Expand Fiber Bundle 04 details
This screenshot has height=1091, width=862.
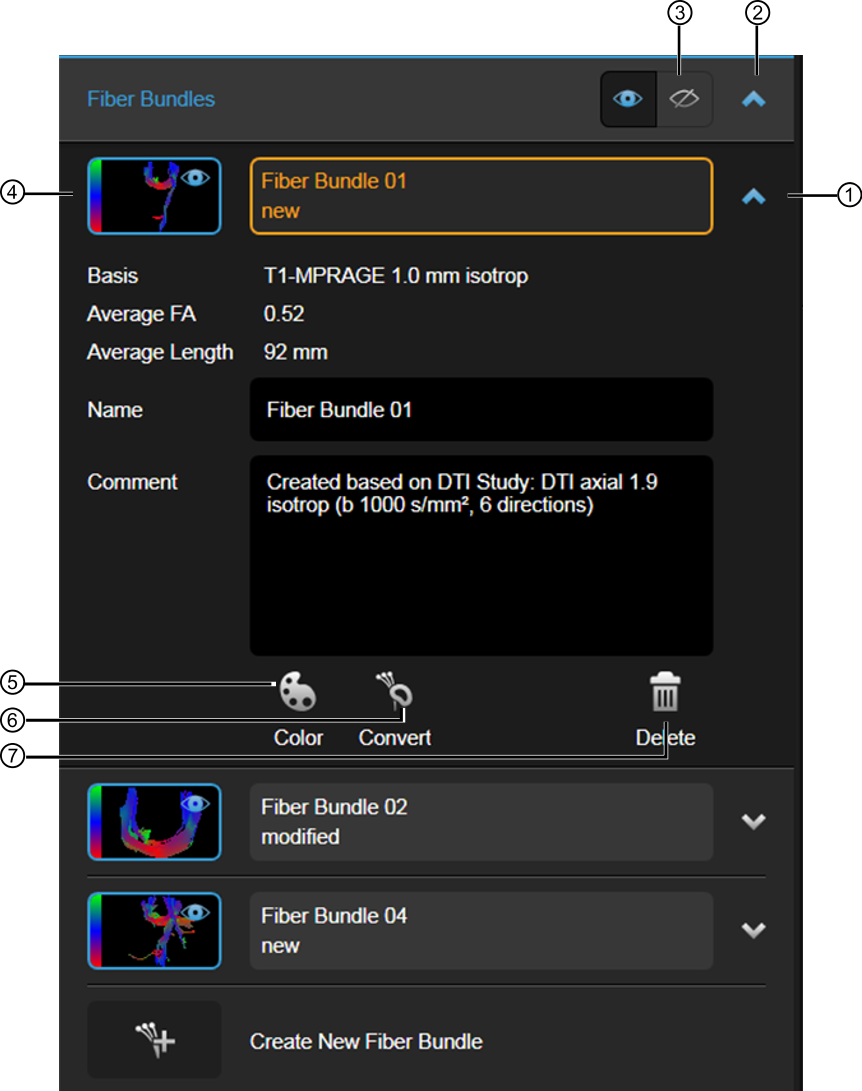click(753, 930)
